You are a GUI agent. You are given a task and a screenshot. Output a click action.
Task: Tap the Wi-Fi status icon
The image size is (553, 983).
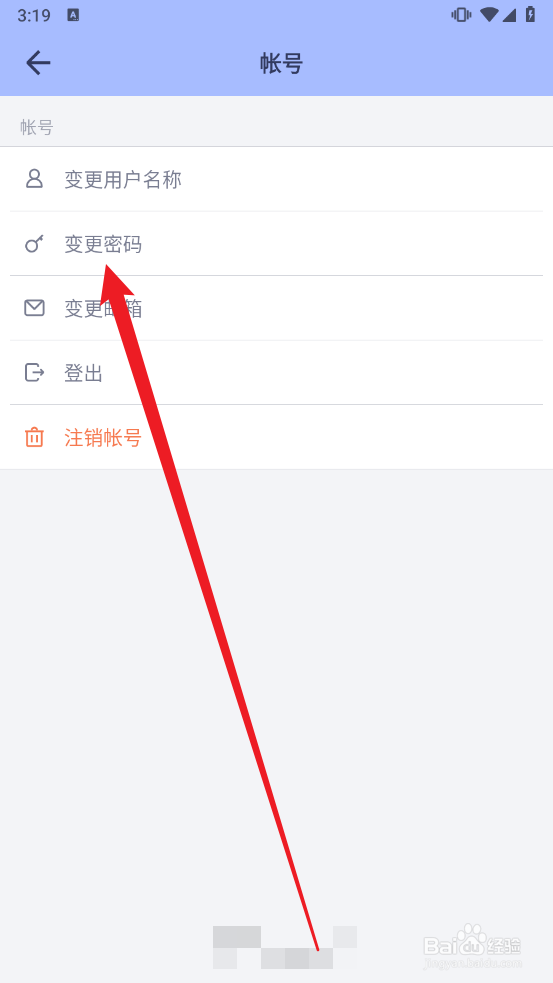click(488, 14)
